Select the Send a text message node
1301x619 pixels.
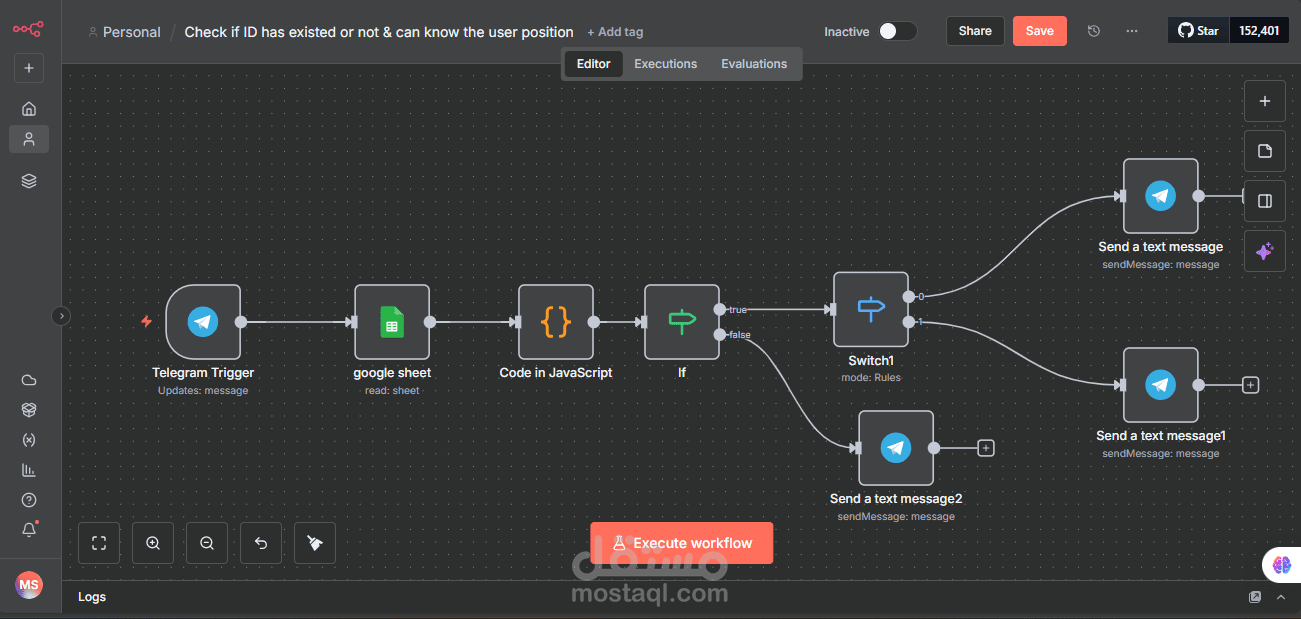click(1161, 196)
